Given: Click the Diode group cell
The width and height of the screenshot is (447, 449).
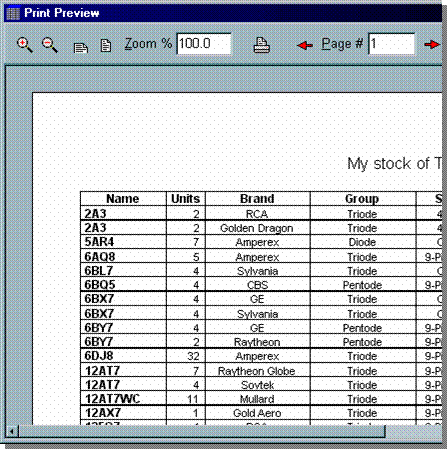Looking at the screenshot, I should tap(362, 242).
